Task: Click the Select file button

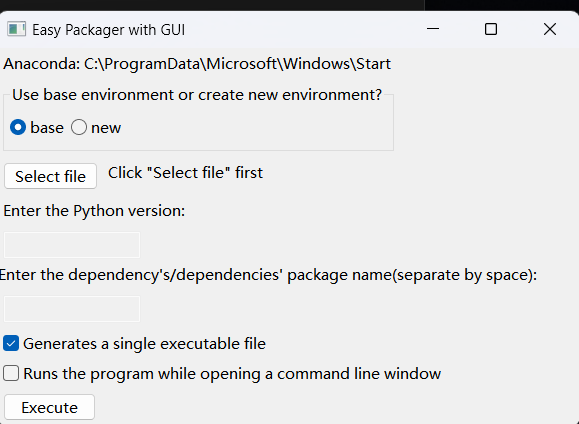Action: (x=51, y=176)
